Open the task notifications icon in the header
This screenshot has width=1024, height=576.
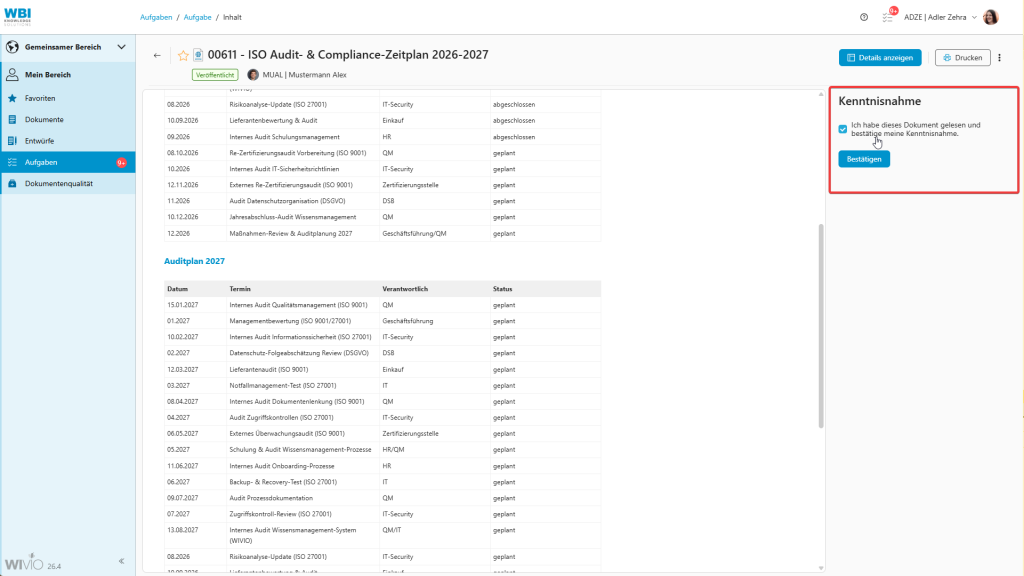pos(888,17)
